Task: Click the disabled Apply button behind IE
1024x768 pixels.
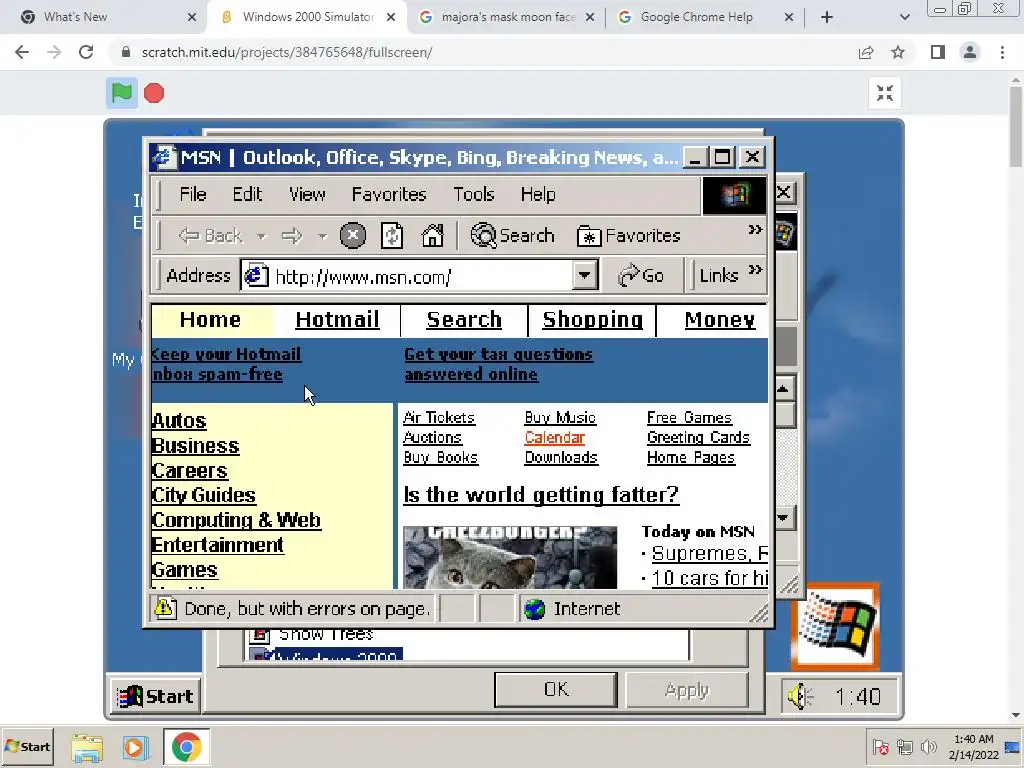Action: [x=687, y=690]
